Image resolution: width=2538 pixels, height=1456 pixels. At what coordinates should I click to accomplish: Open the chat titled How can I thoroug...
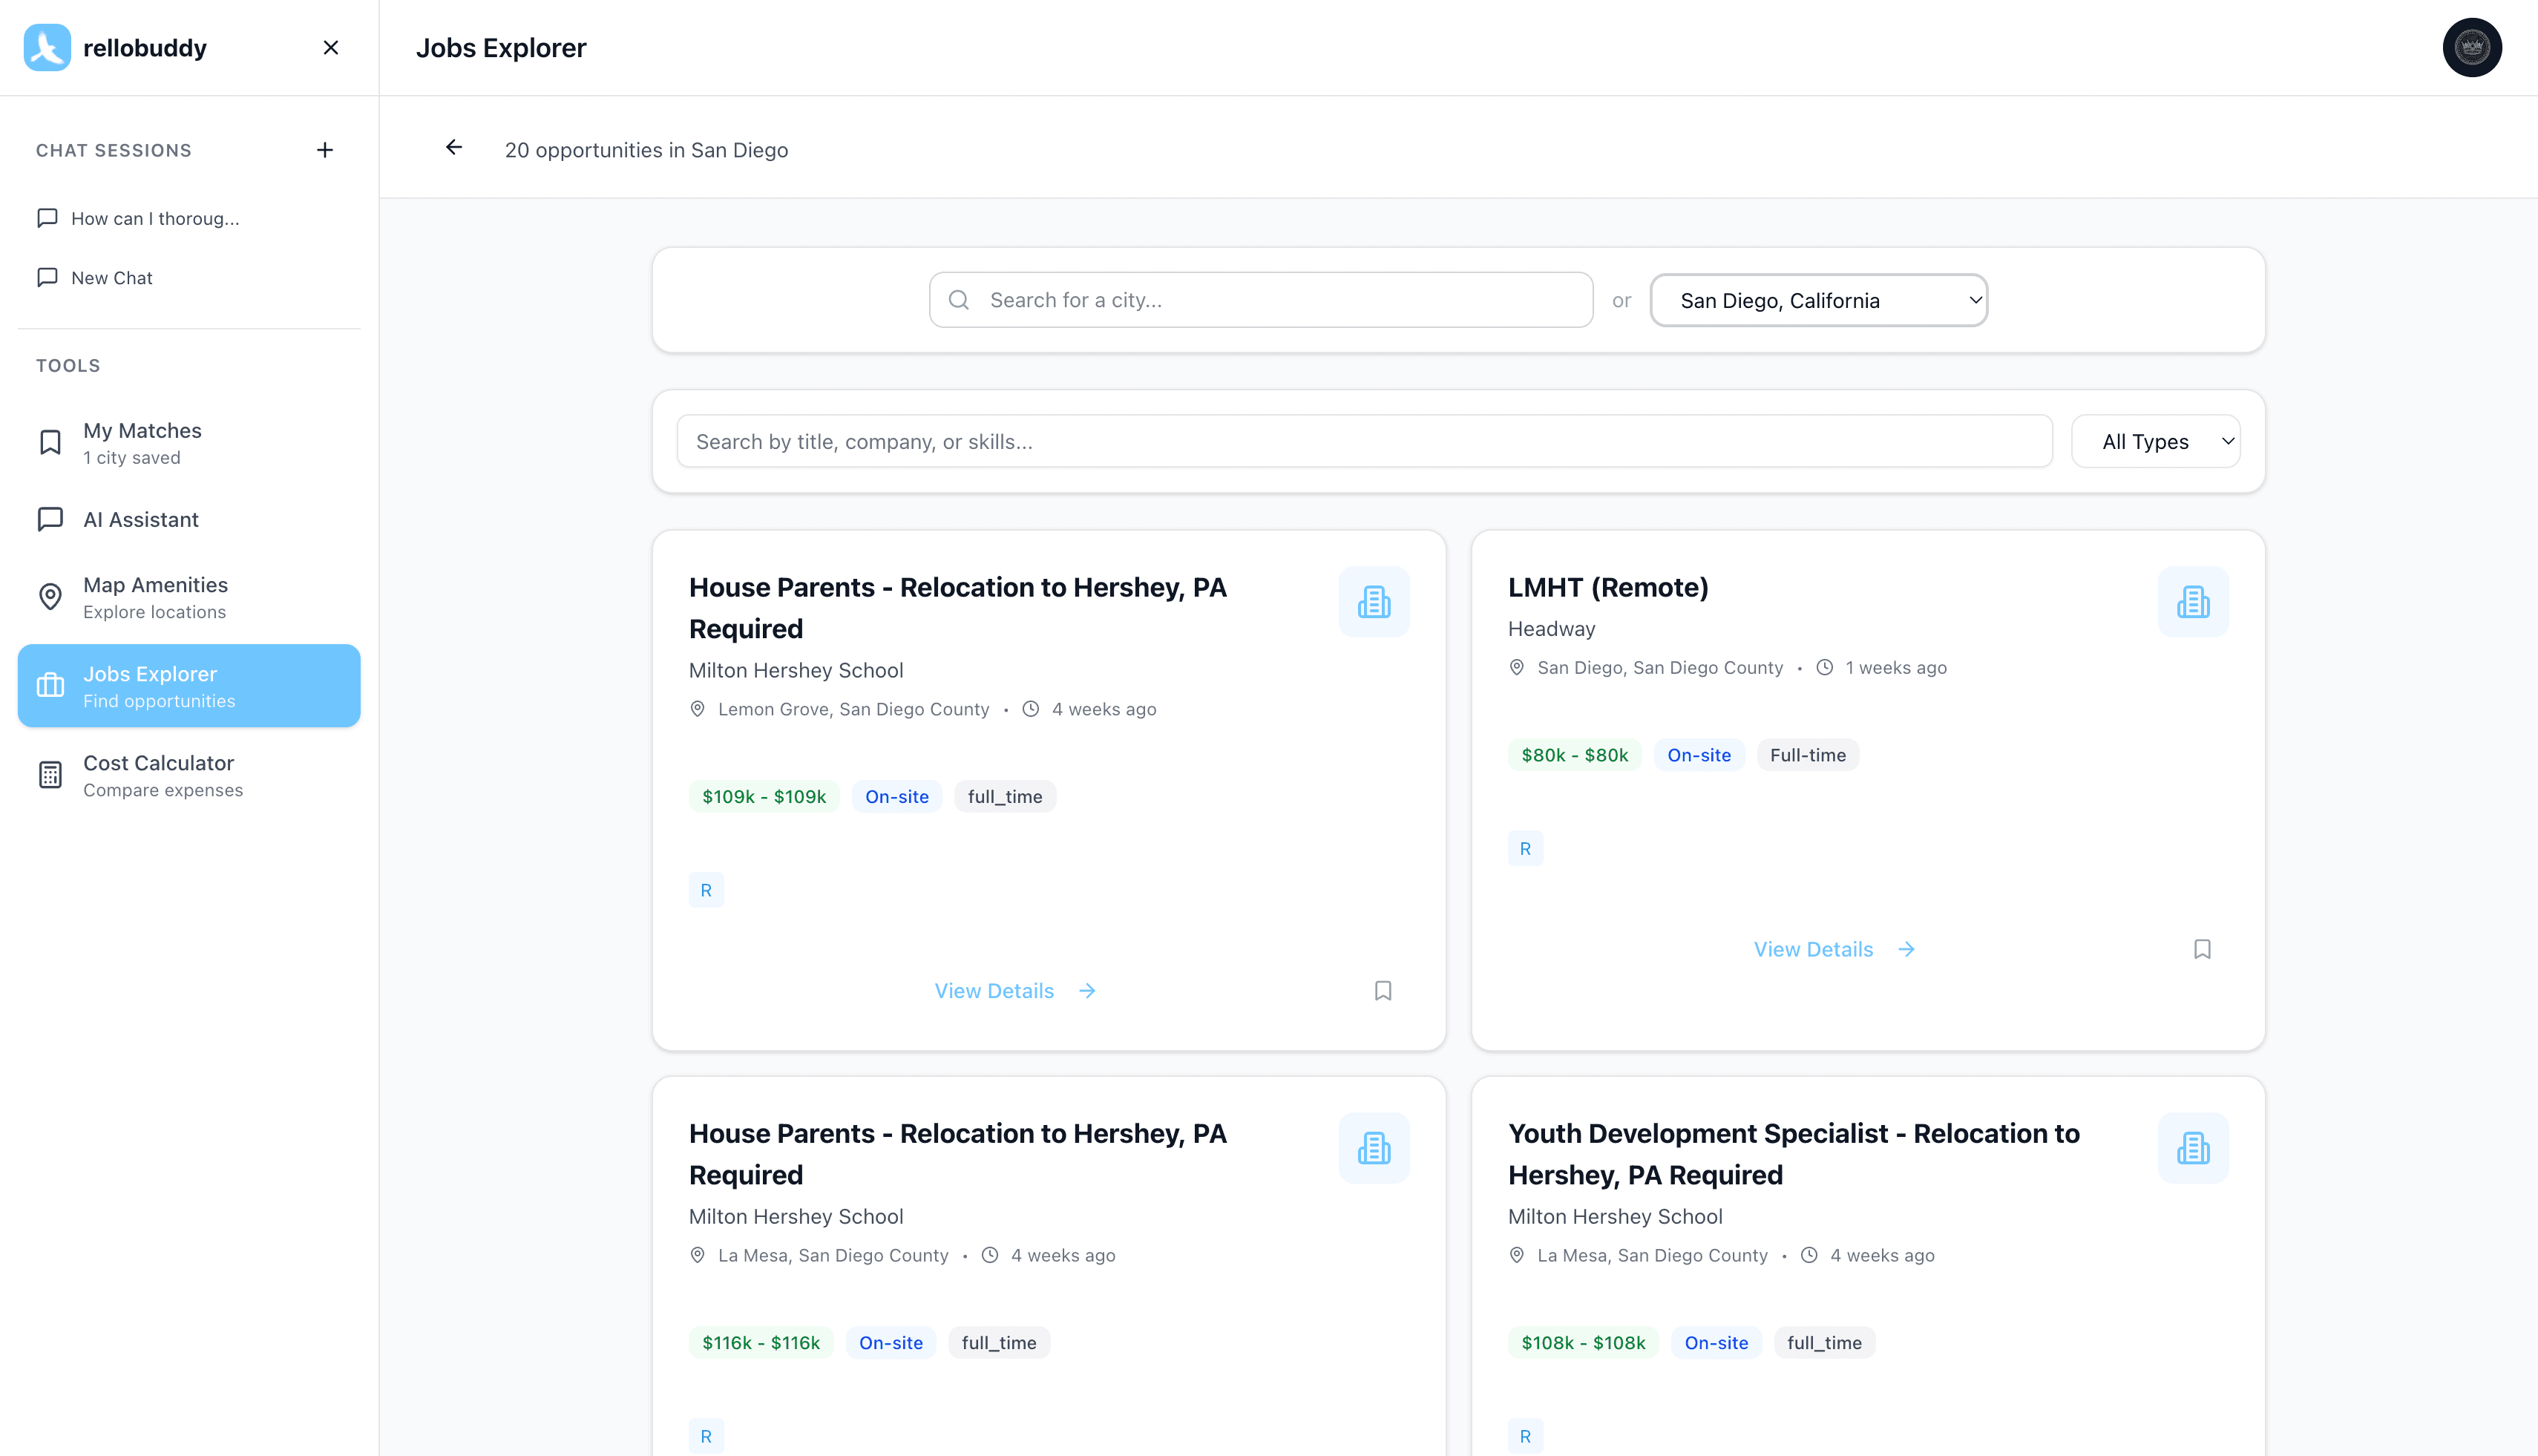tap(155, 218)
